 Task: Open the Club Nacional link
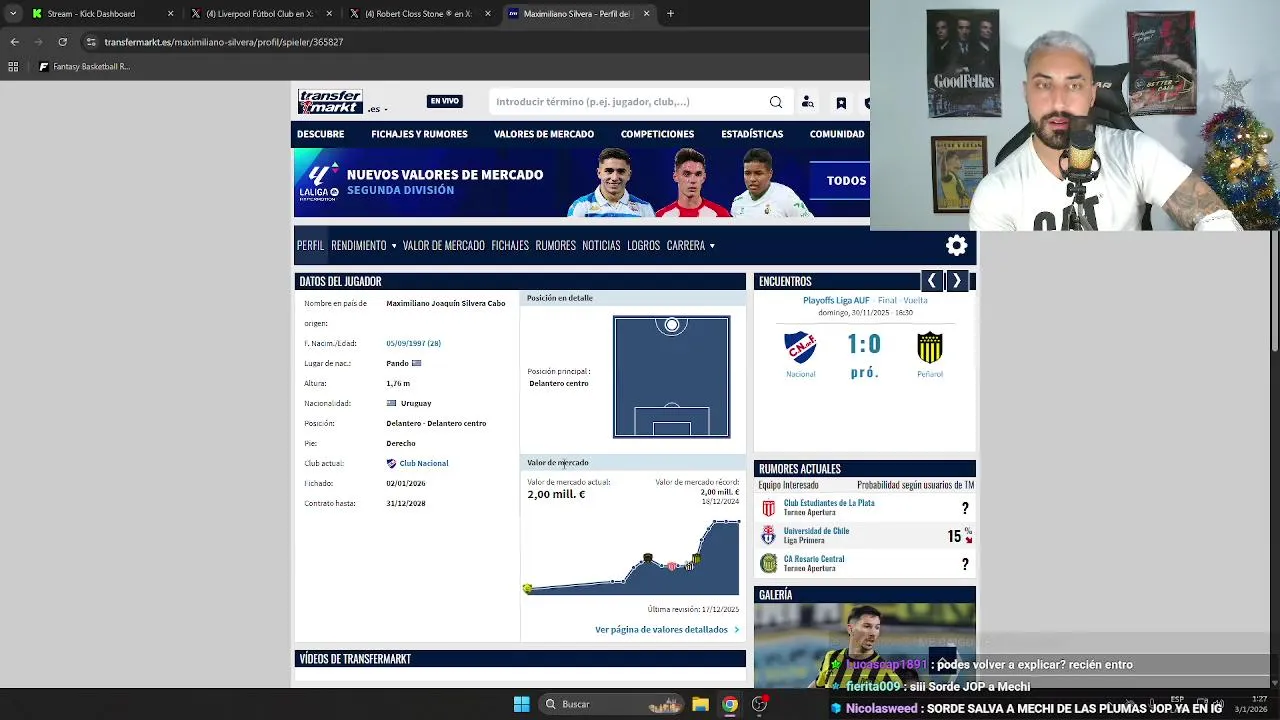[x=424, y=463]
